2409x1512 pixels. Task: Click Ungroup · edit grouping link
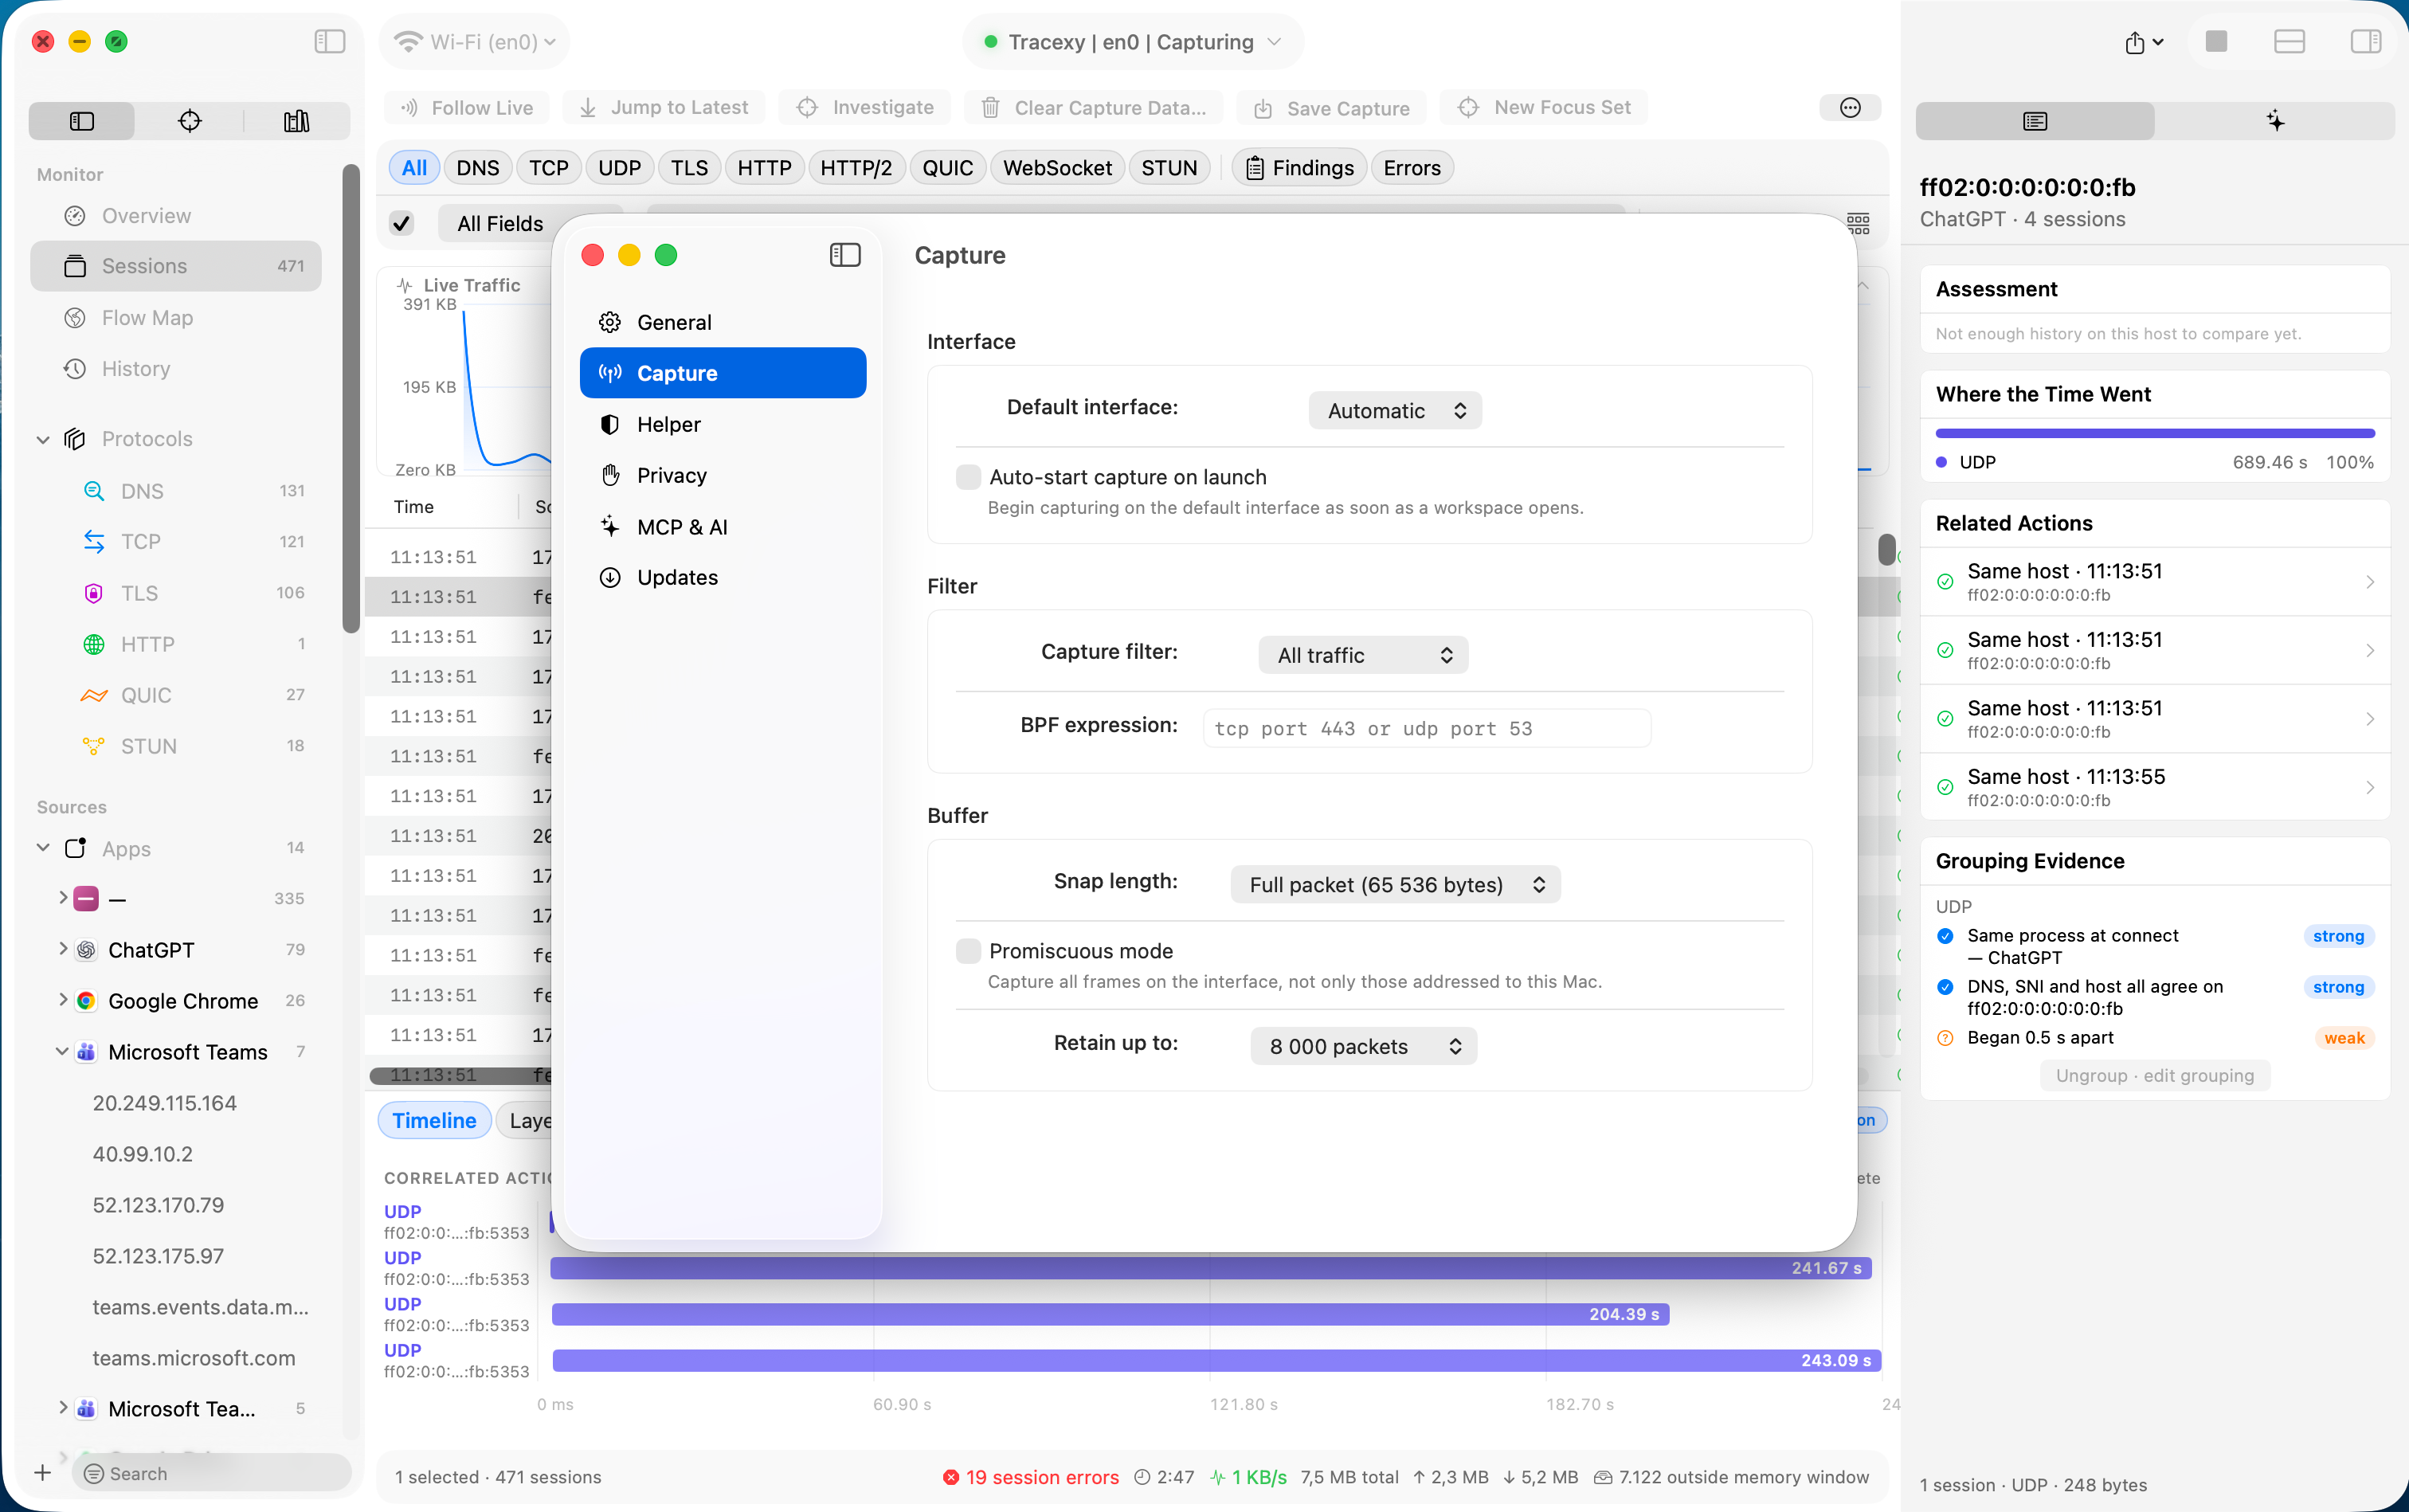2155,1076
